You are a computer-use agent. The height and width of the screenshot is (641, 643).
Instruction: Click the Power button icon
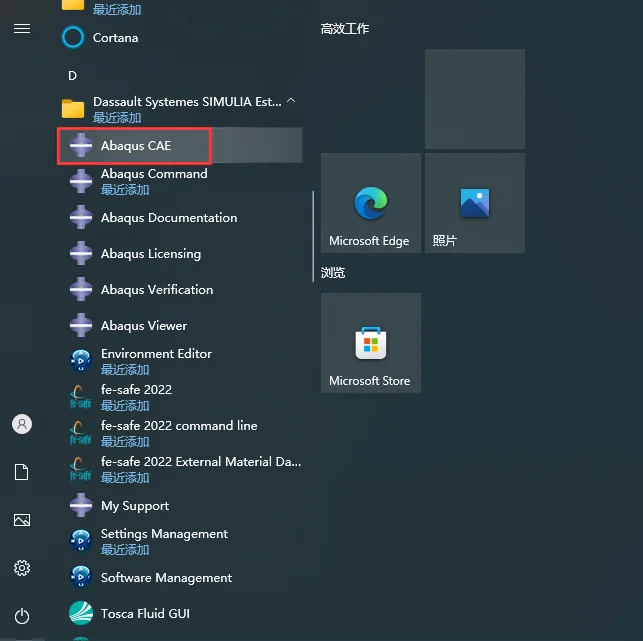click(x=22, y=616)
